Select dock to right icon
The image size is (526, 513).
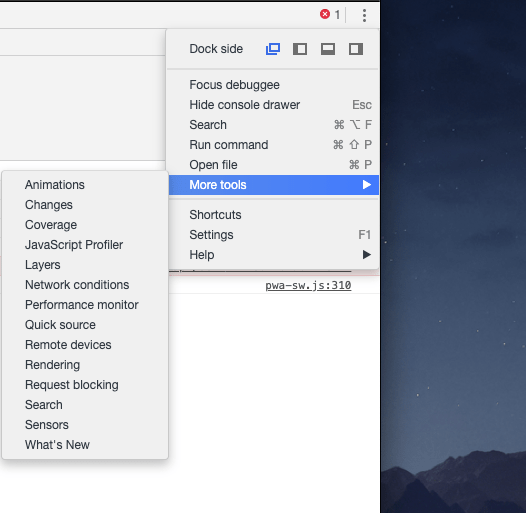[x=356, y=49]
